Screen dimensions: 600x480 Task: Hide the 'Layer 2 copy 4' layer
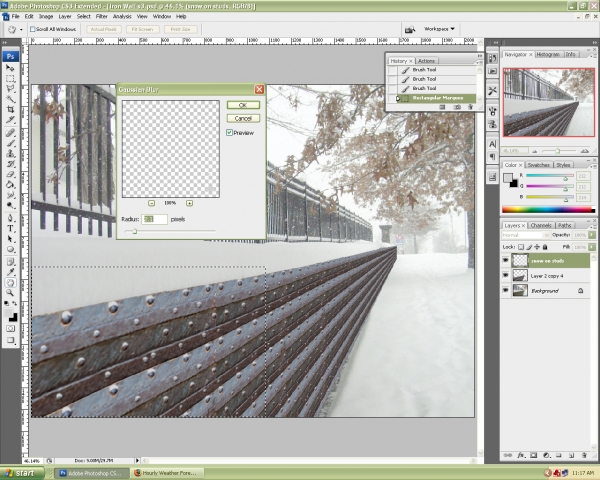[505, 275]
